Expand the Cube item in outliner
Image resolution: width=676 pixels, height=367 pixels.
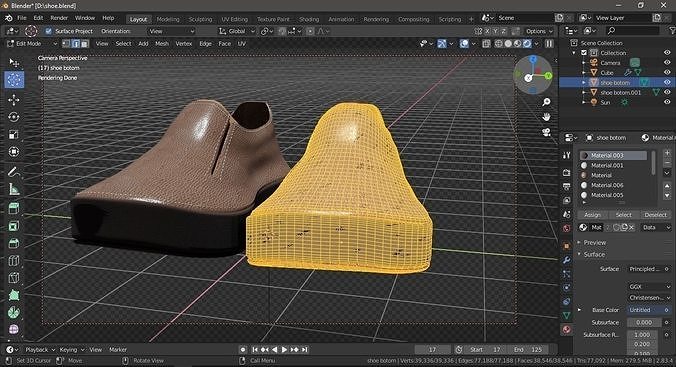point(584,72)
